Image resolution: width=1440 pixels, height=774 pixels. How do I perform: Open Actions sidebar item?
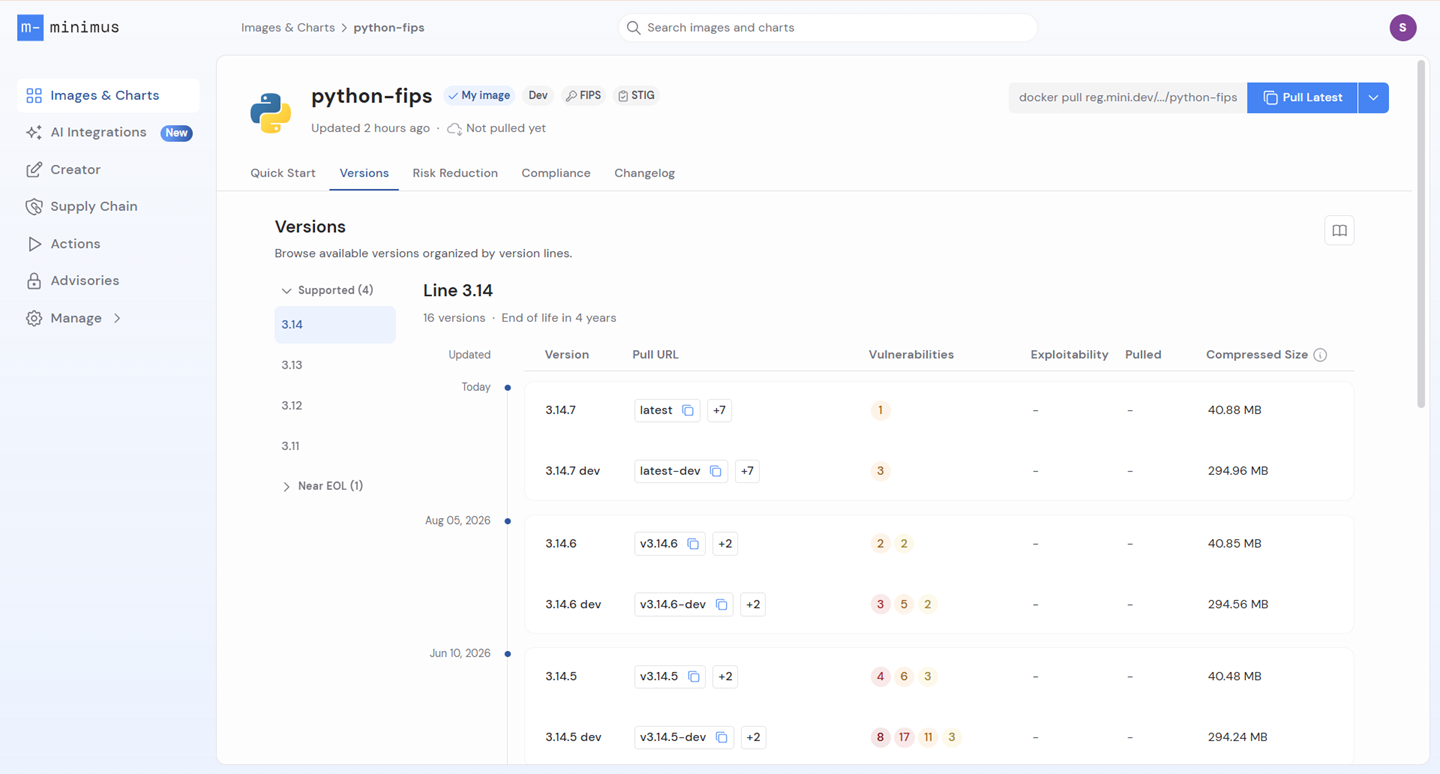coord(108,244)
